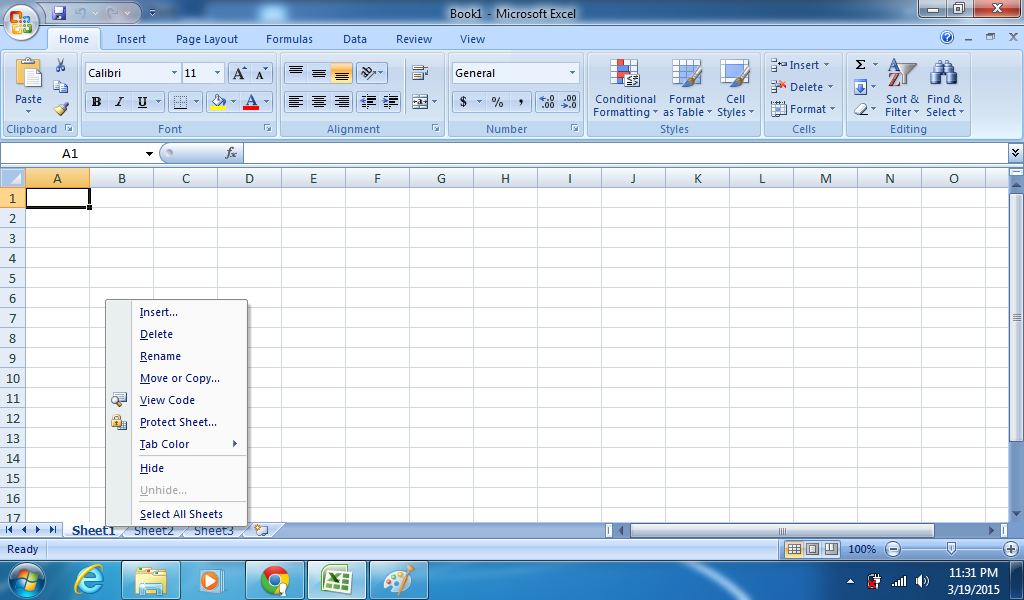Center text horizontally
The width and height of the screenshot is (1024, 600).
pos(319,102)
